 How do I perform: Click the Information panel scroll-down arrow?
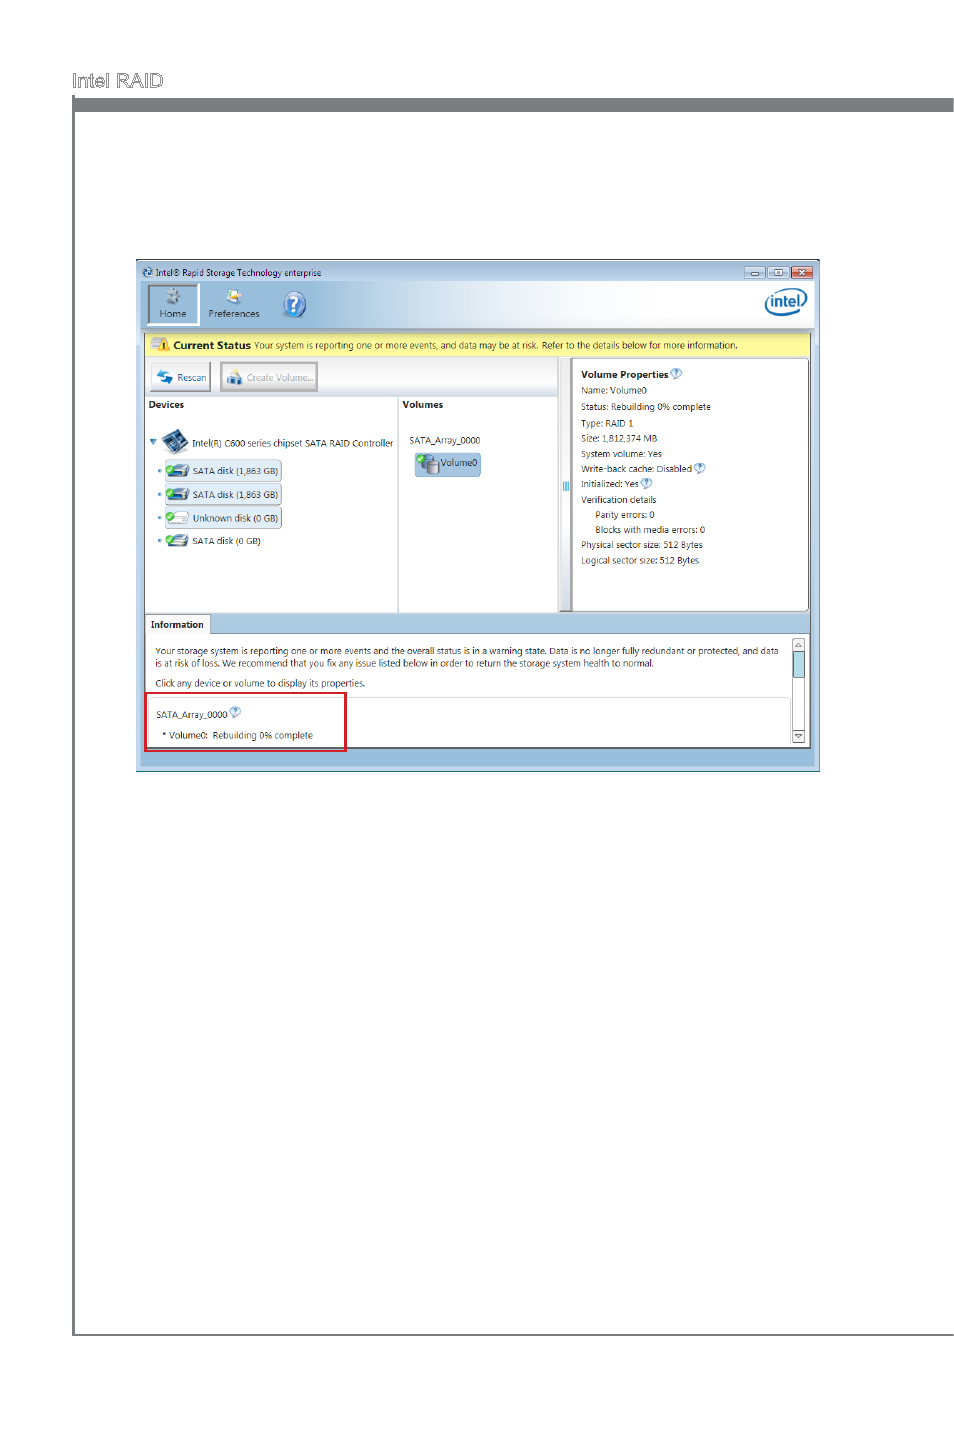tap(798, 736)
